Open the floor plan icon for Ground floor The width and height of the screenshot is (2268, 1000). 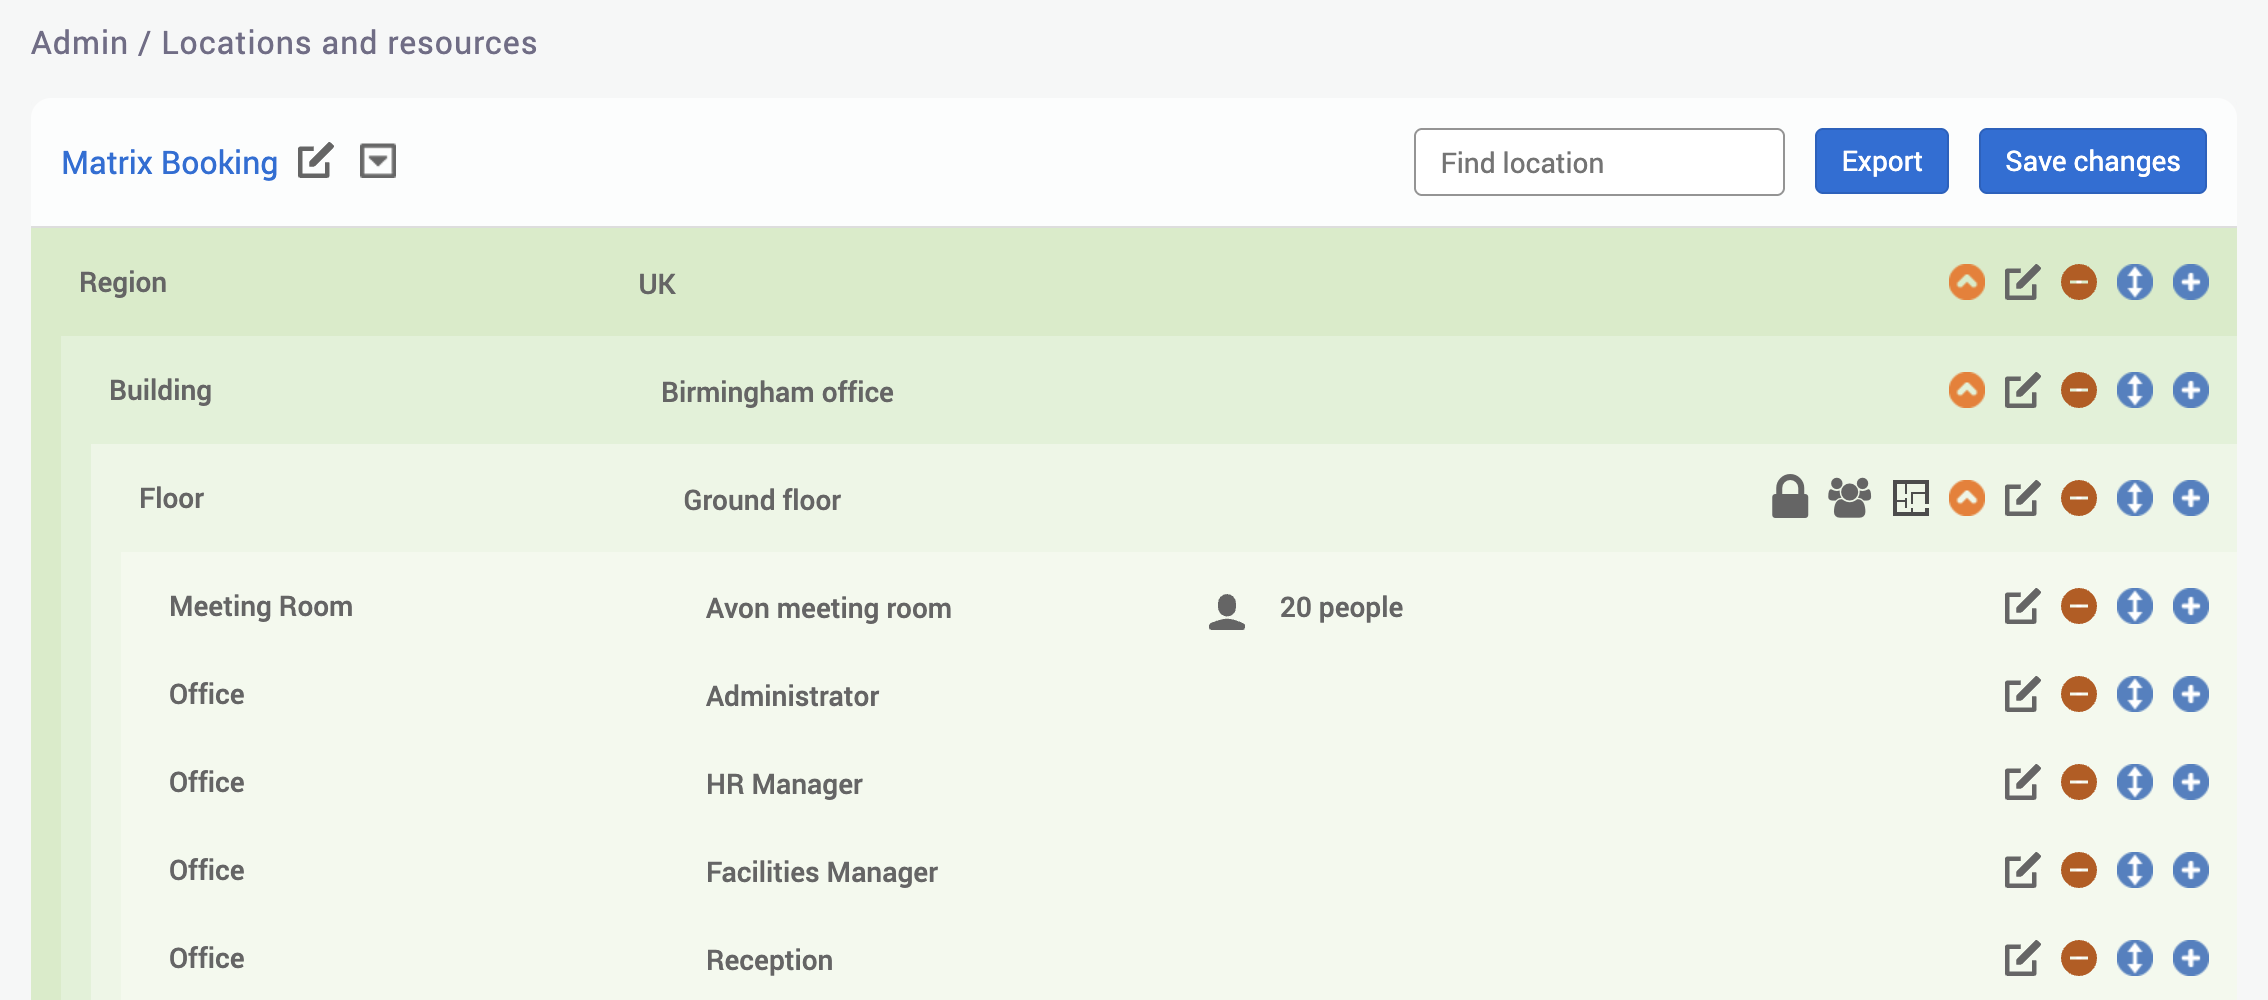pos(1910,497)
